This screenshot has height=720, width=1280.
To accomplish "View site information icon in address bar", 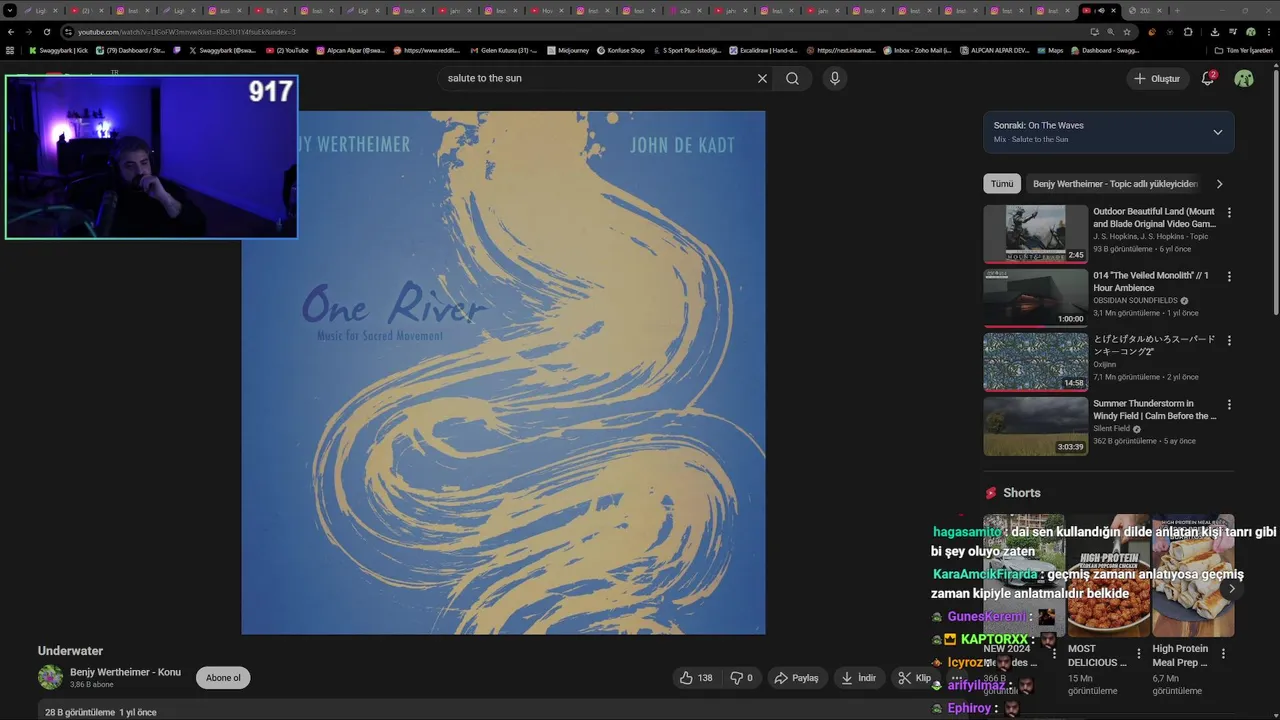I will pos(68,32).
